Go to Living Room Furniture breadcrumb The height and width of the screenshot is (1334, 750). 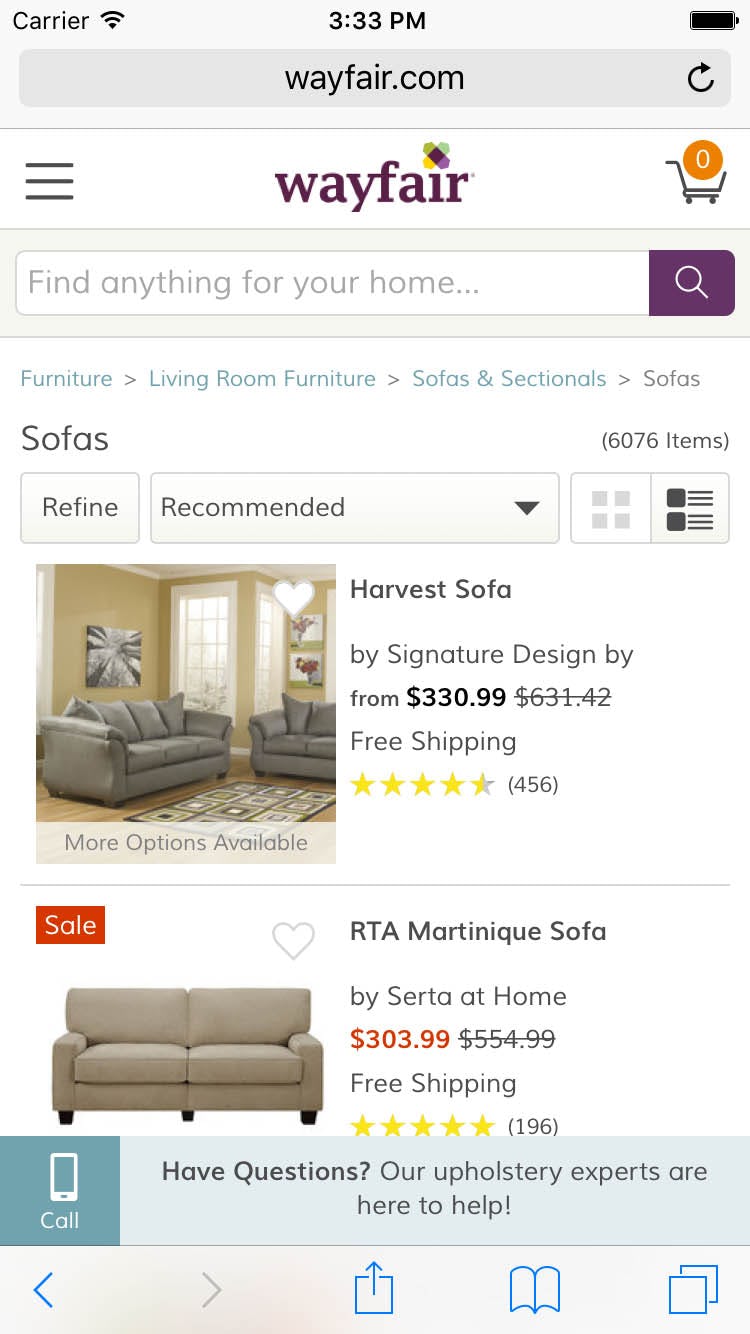click(262, 379)
